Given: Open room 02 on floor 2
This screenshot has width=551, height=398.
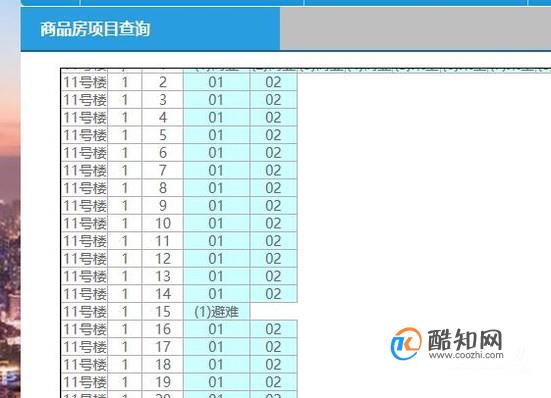Looking at the screenshot, I should click(x=273, y=82).
